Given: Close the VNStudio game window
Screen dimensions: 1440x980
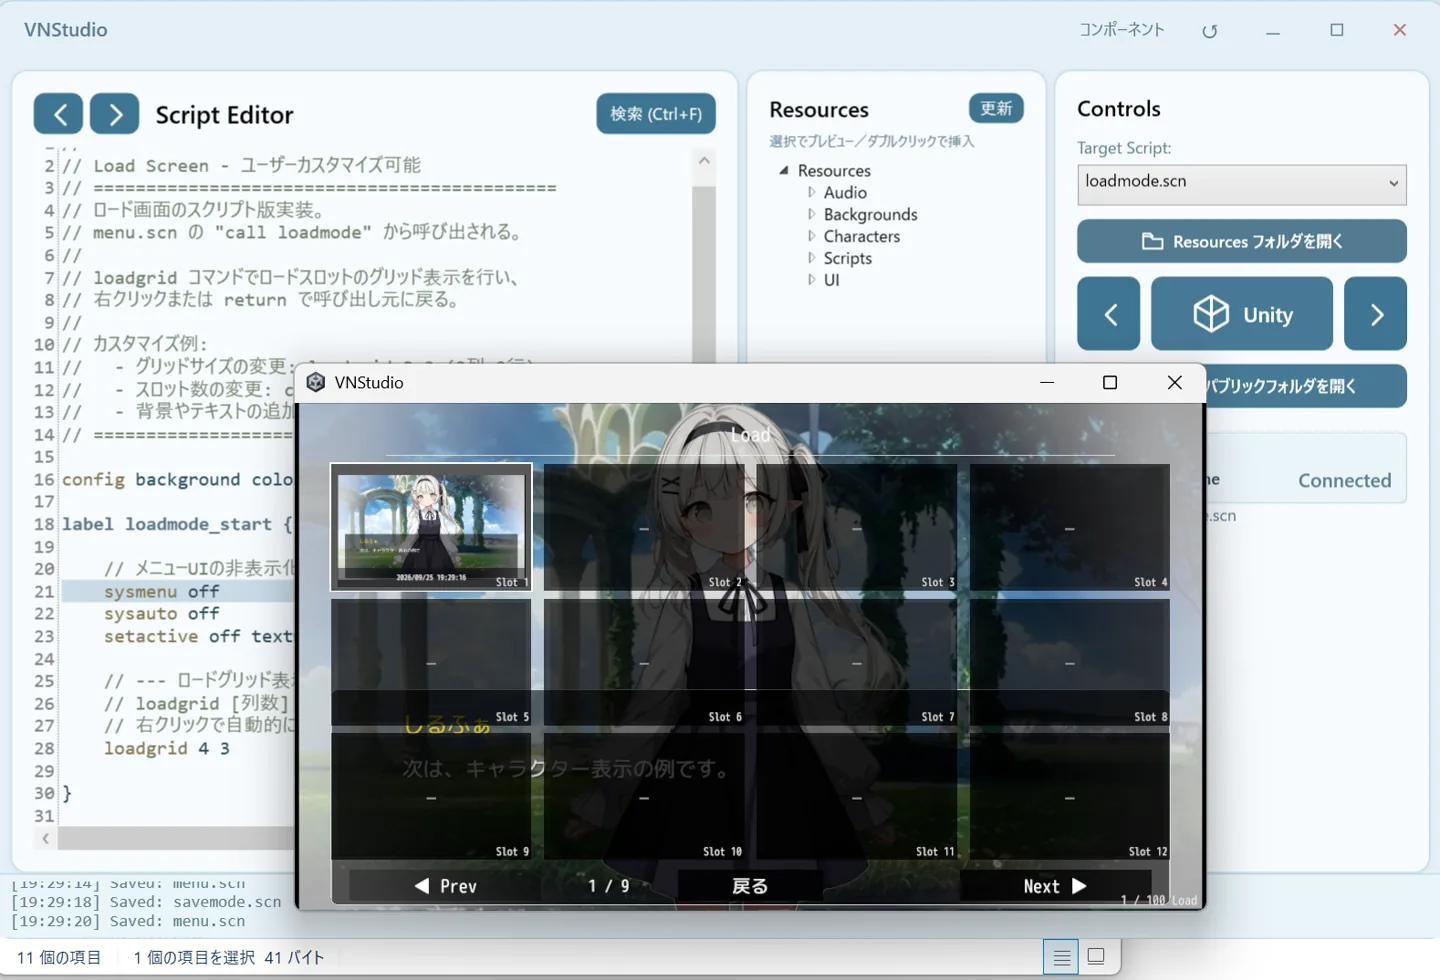Looking at the screenshot, I should (1175, 382).
